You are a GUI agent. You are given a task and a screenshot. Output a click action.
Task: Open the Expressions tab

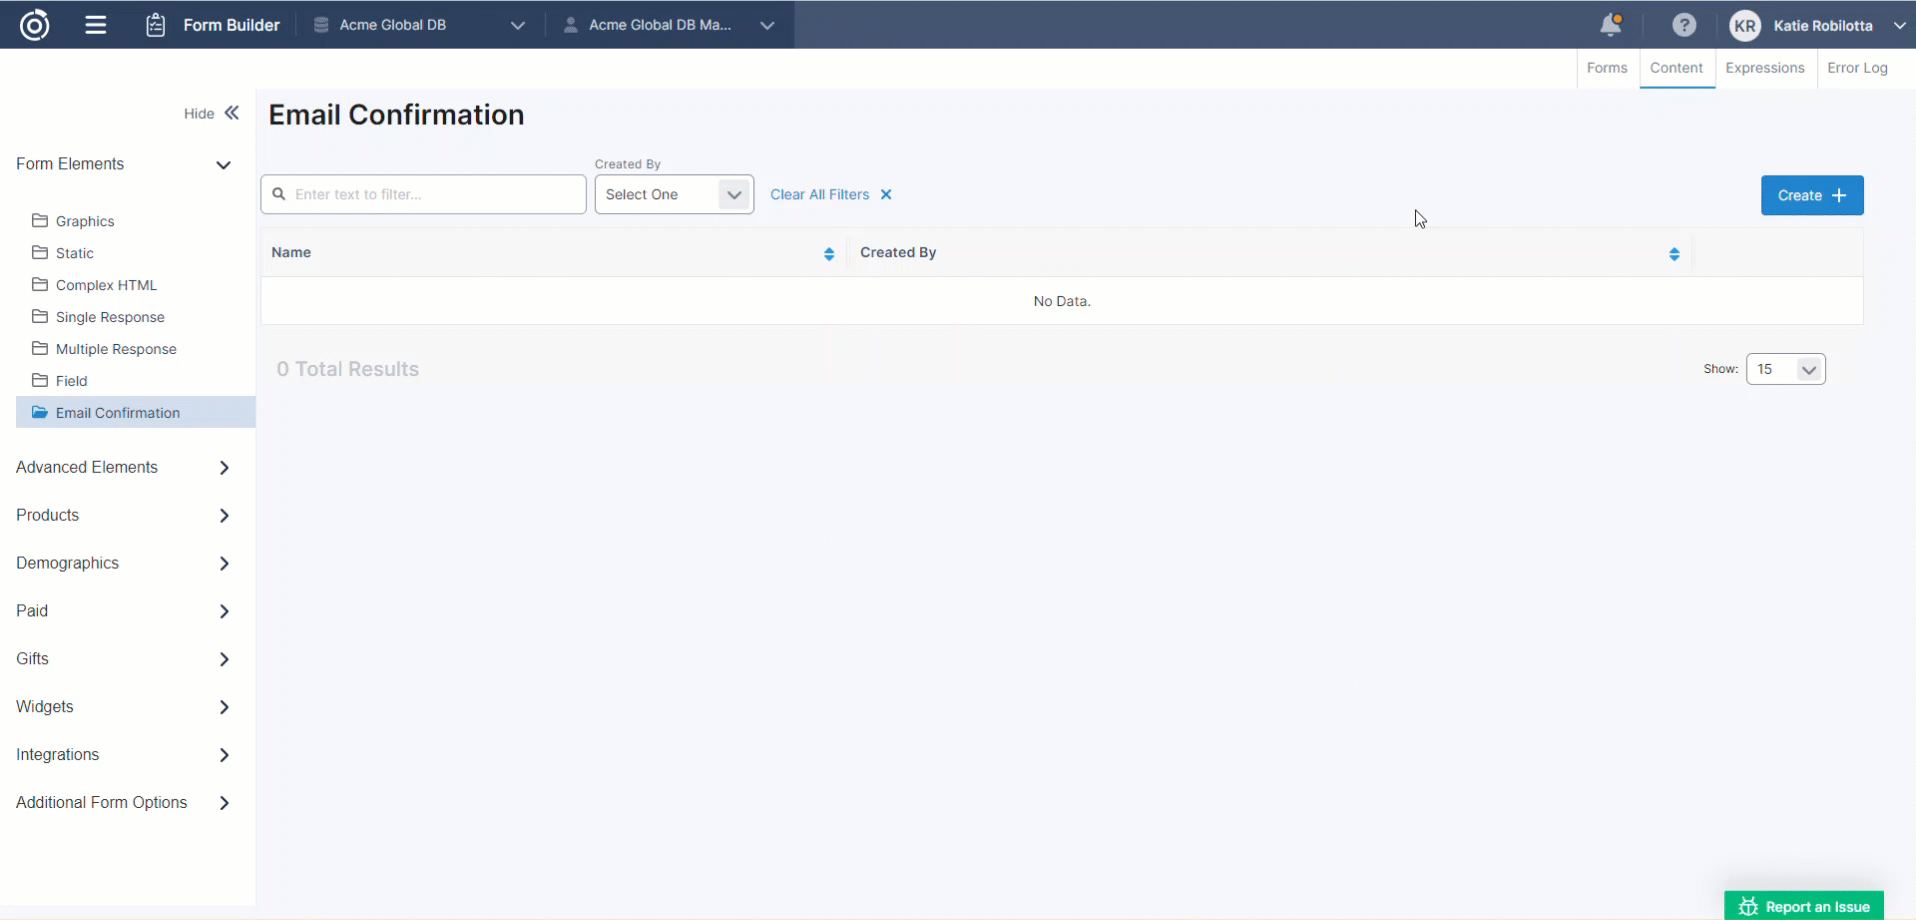[x=1764, y=68]
